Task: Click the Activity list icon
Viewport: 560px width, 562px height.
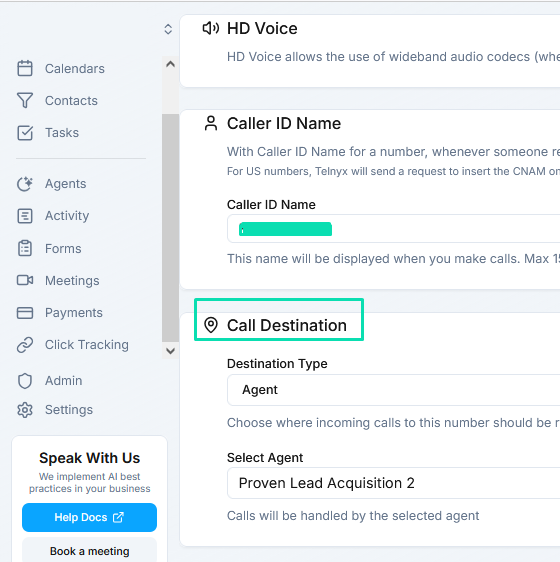Action: (25, 216)
